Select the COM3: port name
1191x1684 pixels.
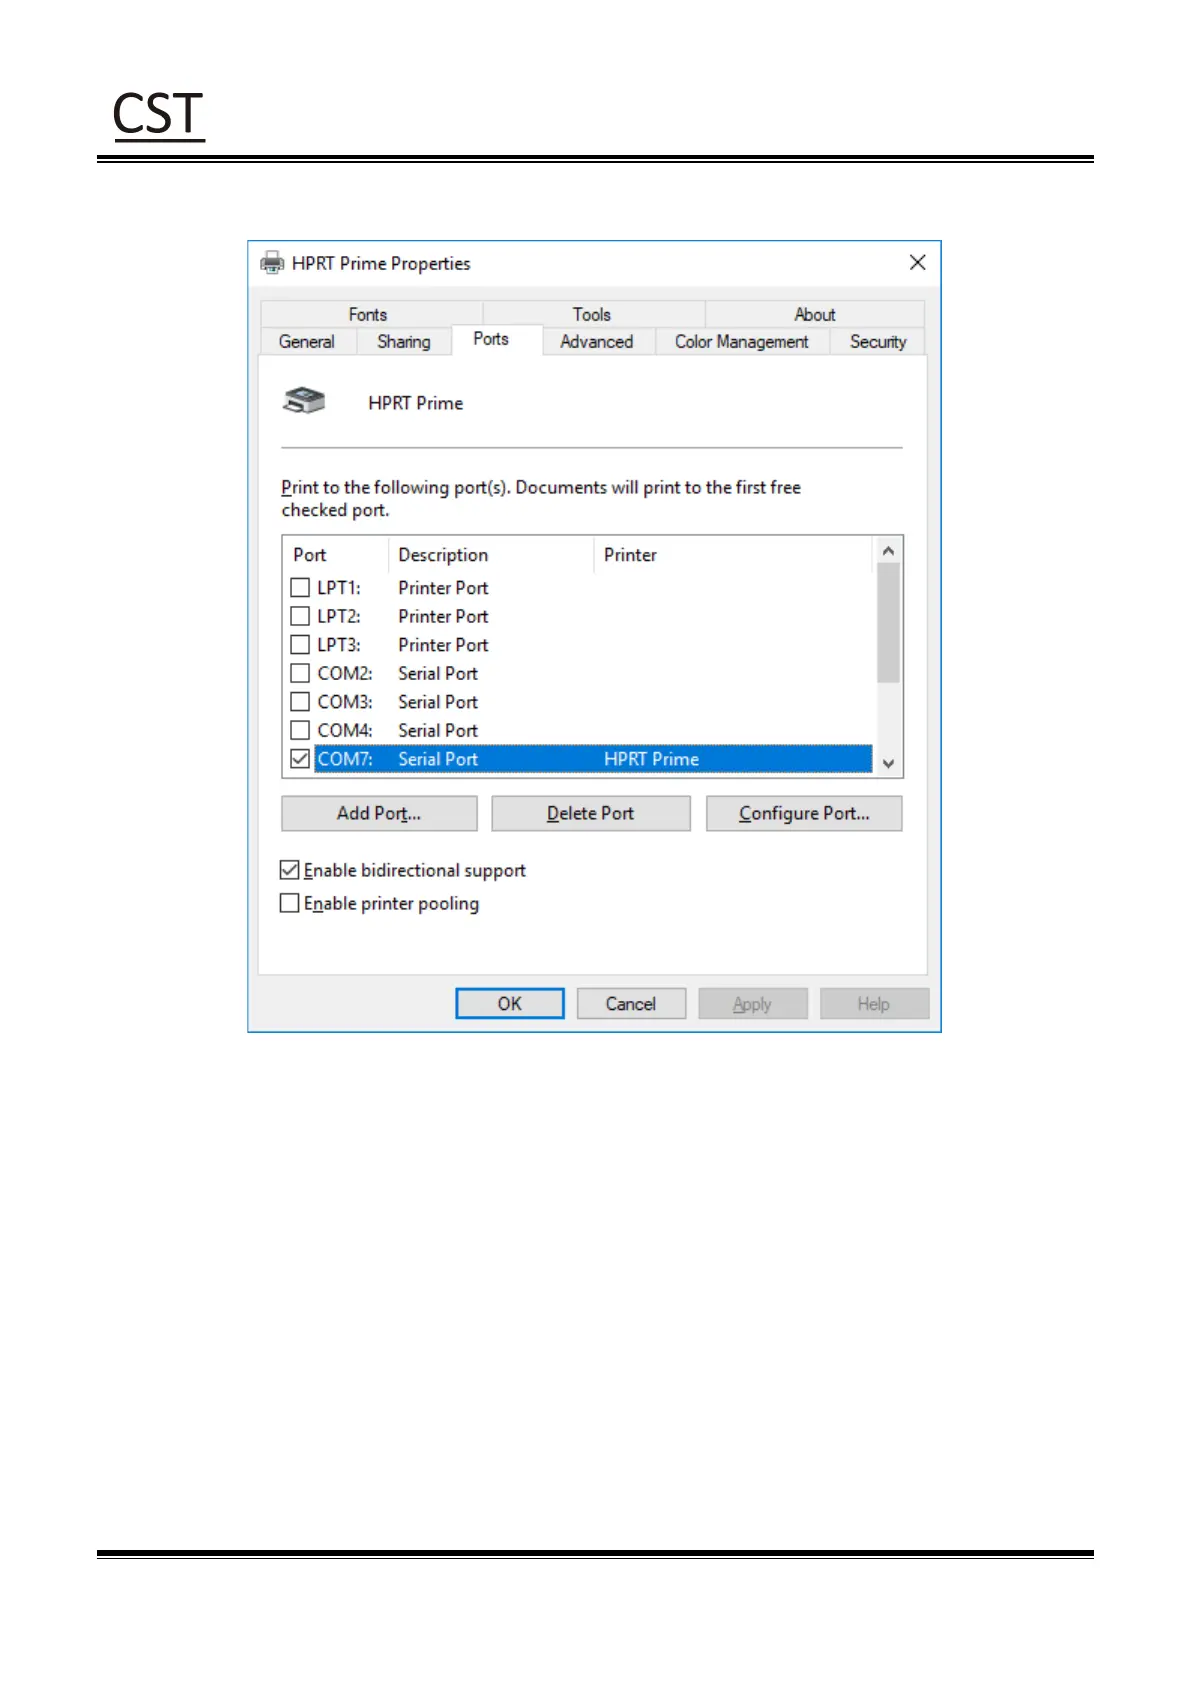click(x=345, y=702)
